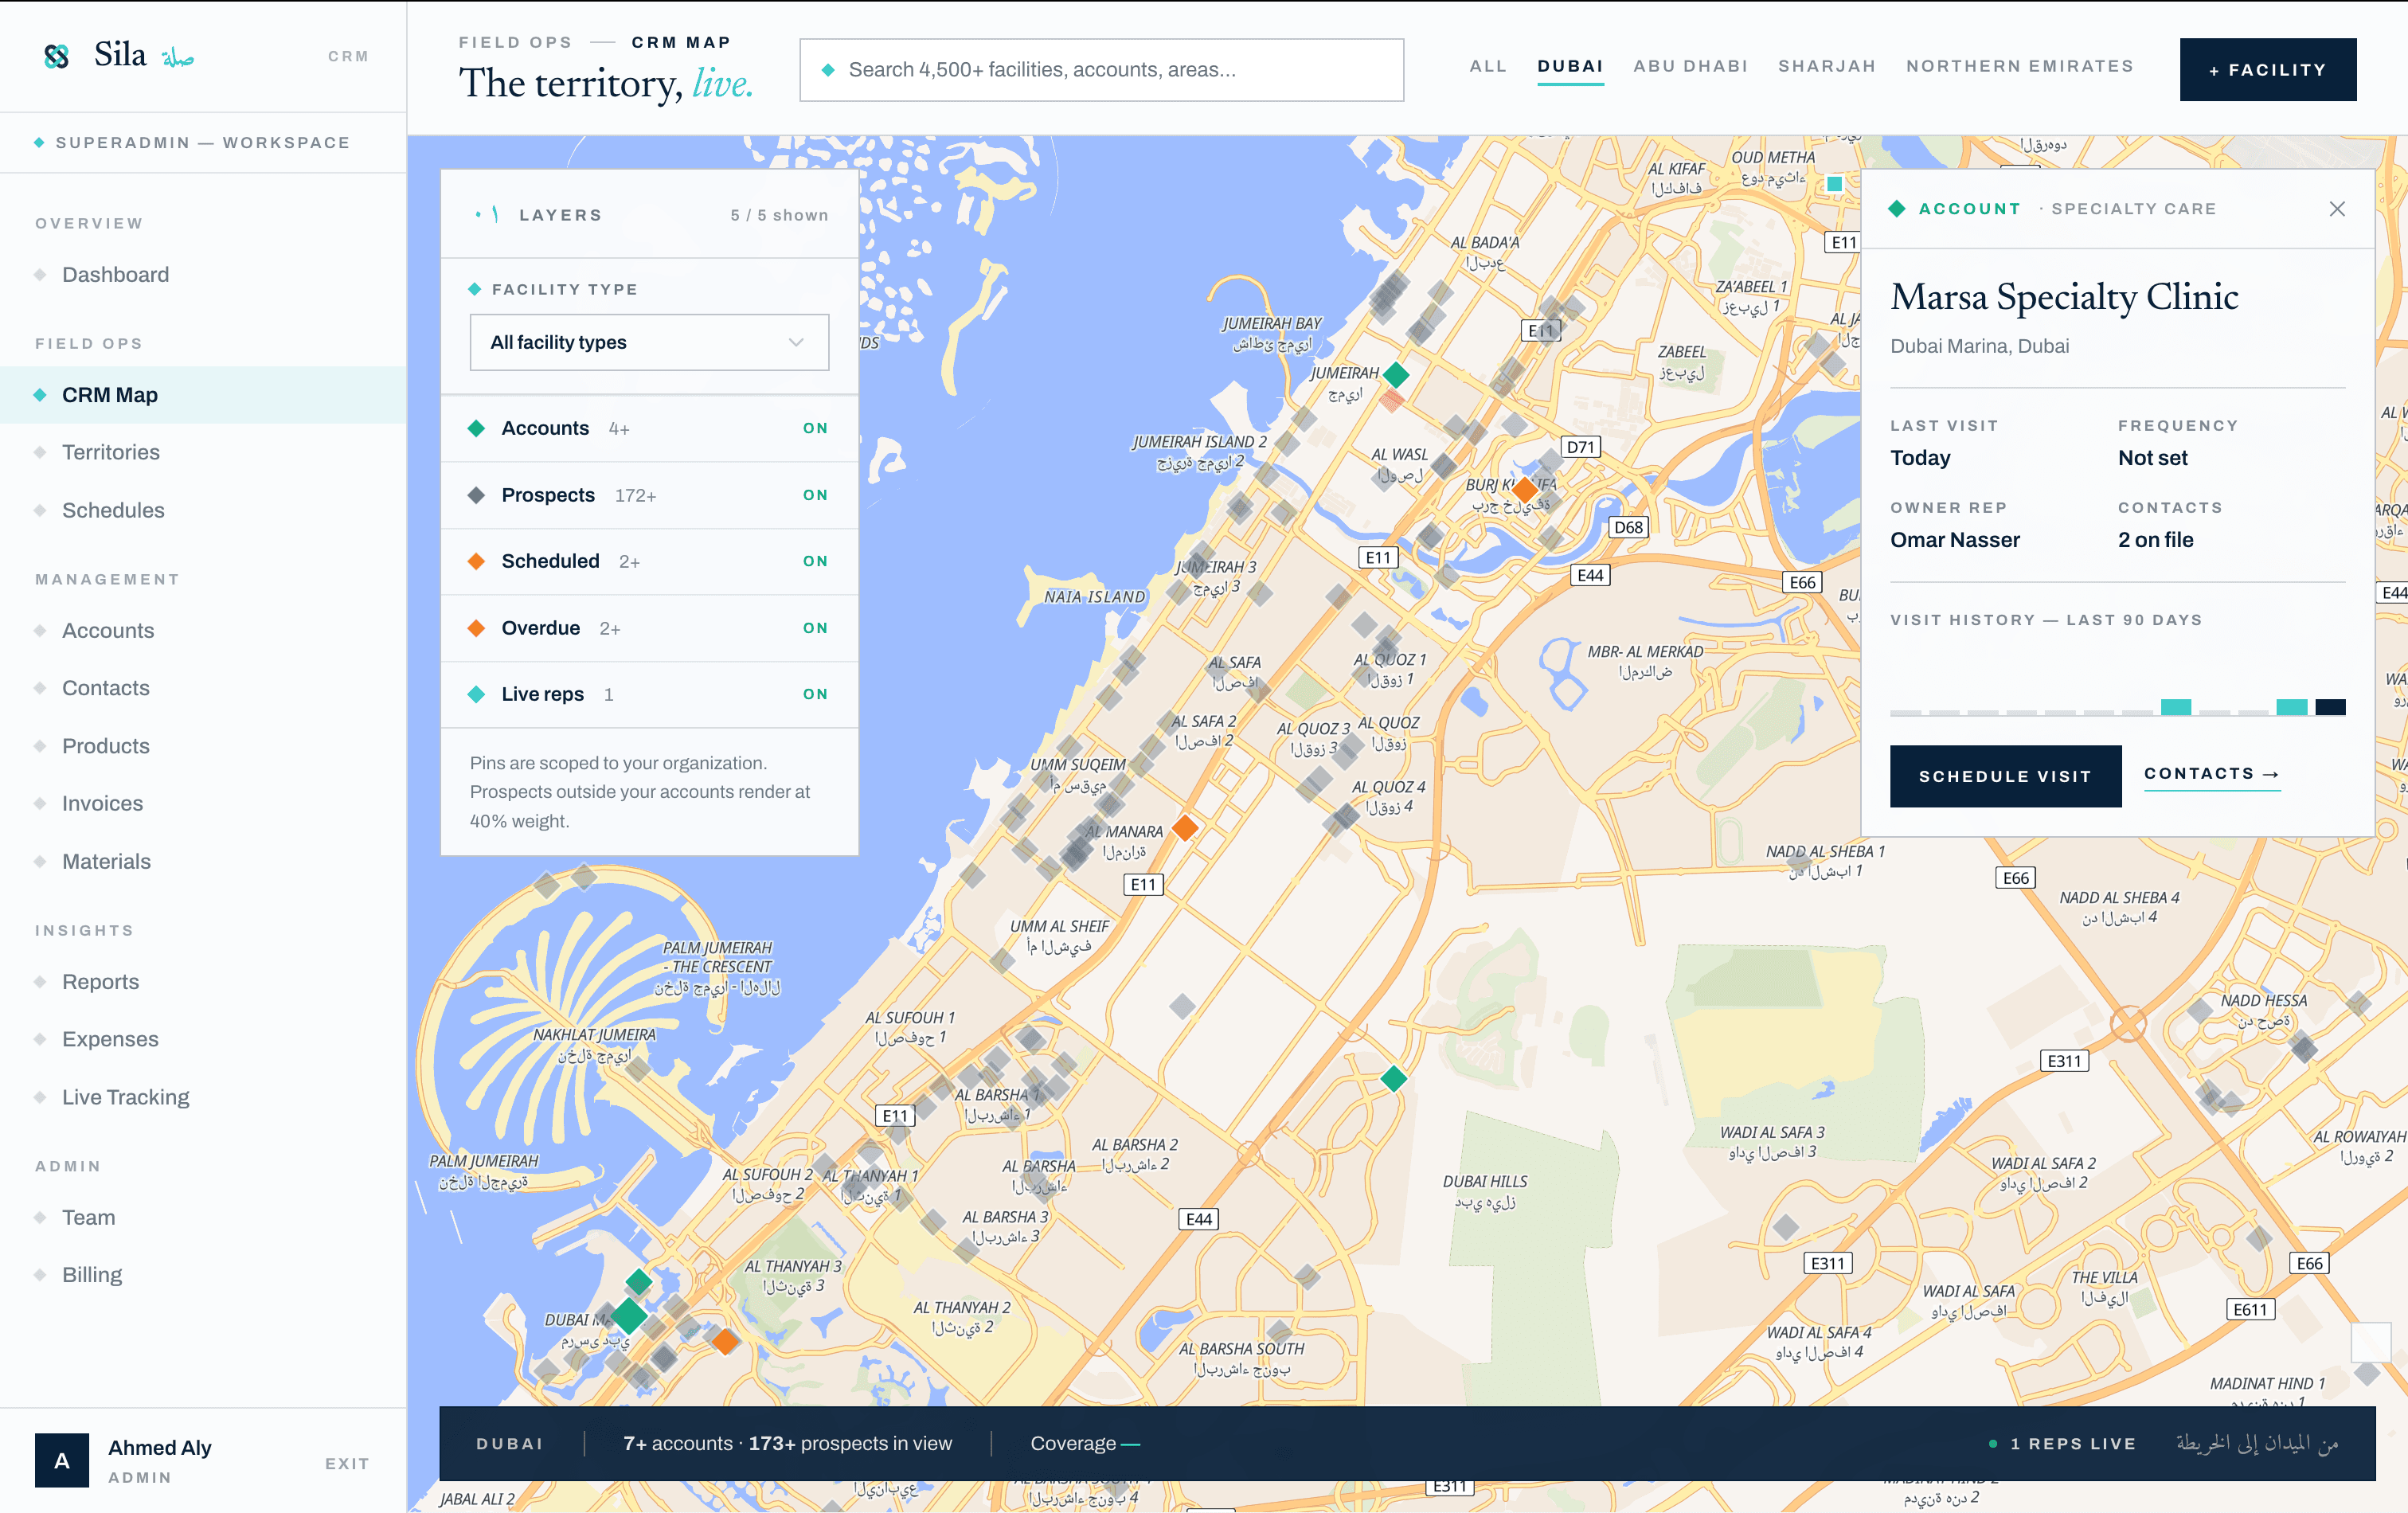The height and width of the screenshot is (1513, 2408).
Task: Switch to NORTHERN EMIRATES tab
Action: (x=2019, y=66)
